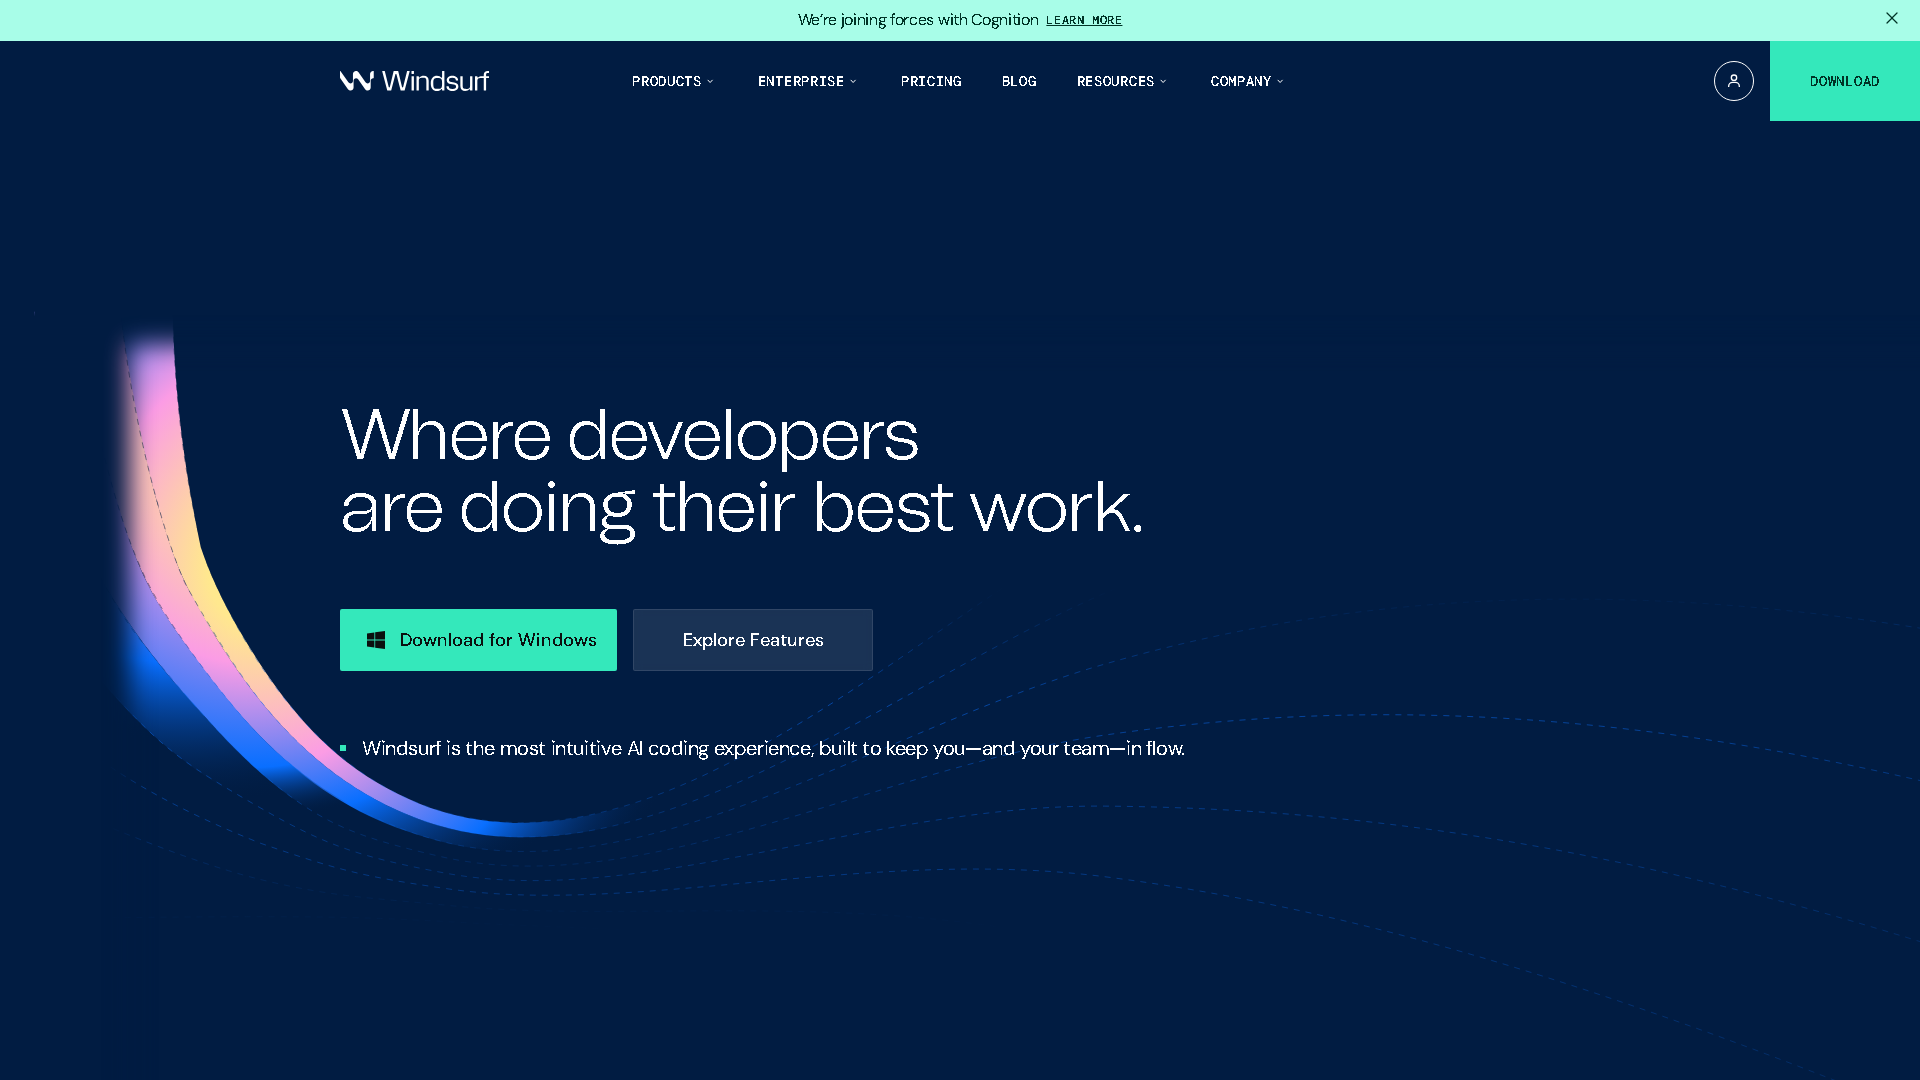Open the profile avatar in the header
The image size is (1920, 1080).
pos(1733,81)
